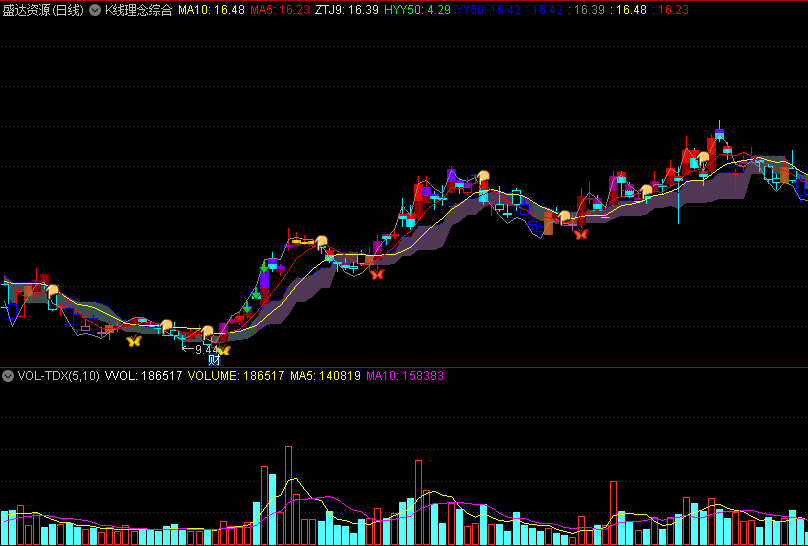Viewport: 808px width, 546px height.
Task: Click the blue YY50: 16.42 value
Action: [489, 10]
